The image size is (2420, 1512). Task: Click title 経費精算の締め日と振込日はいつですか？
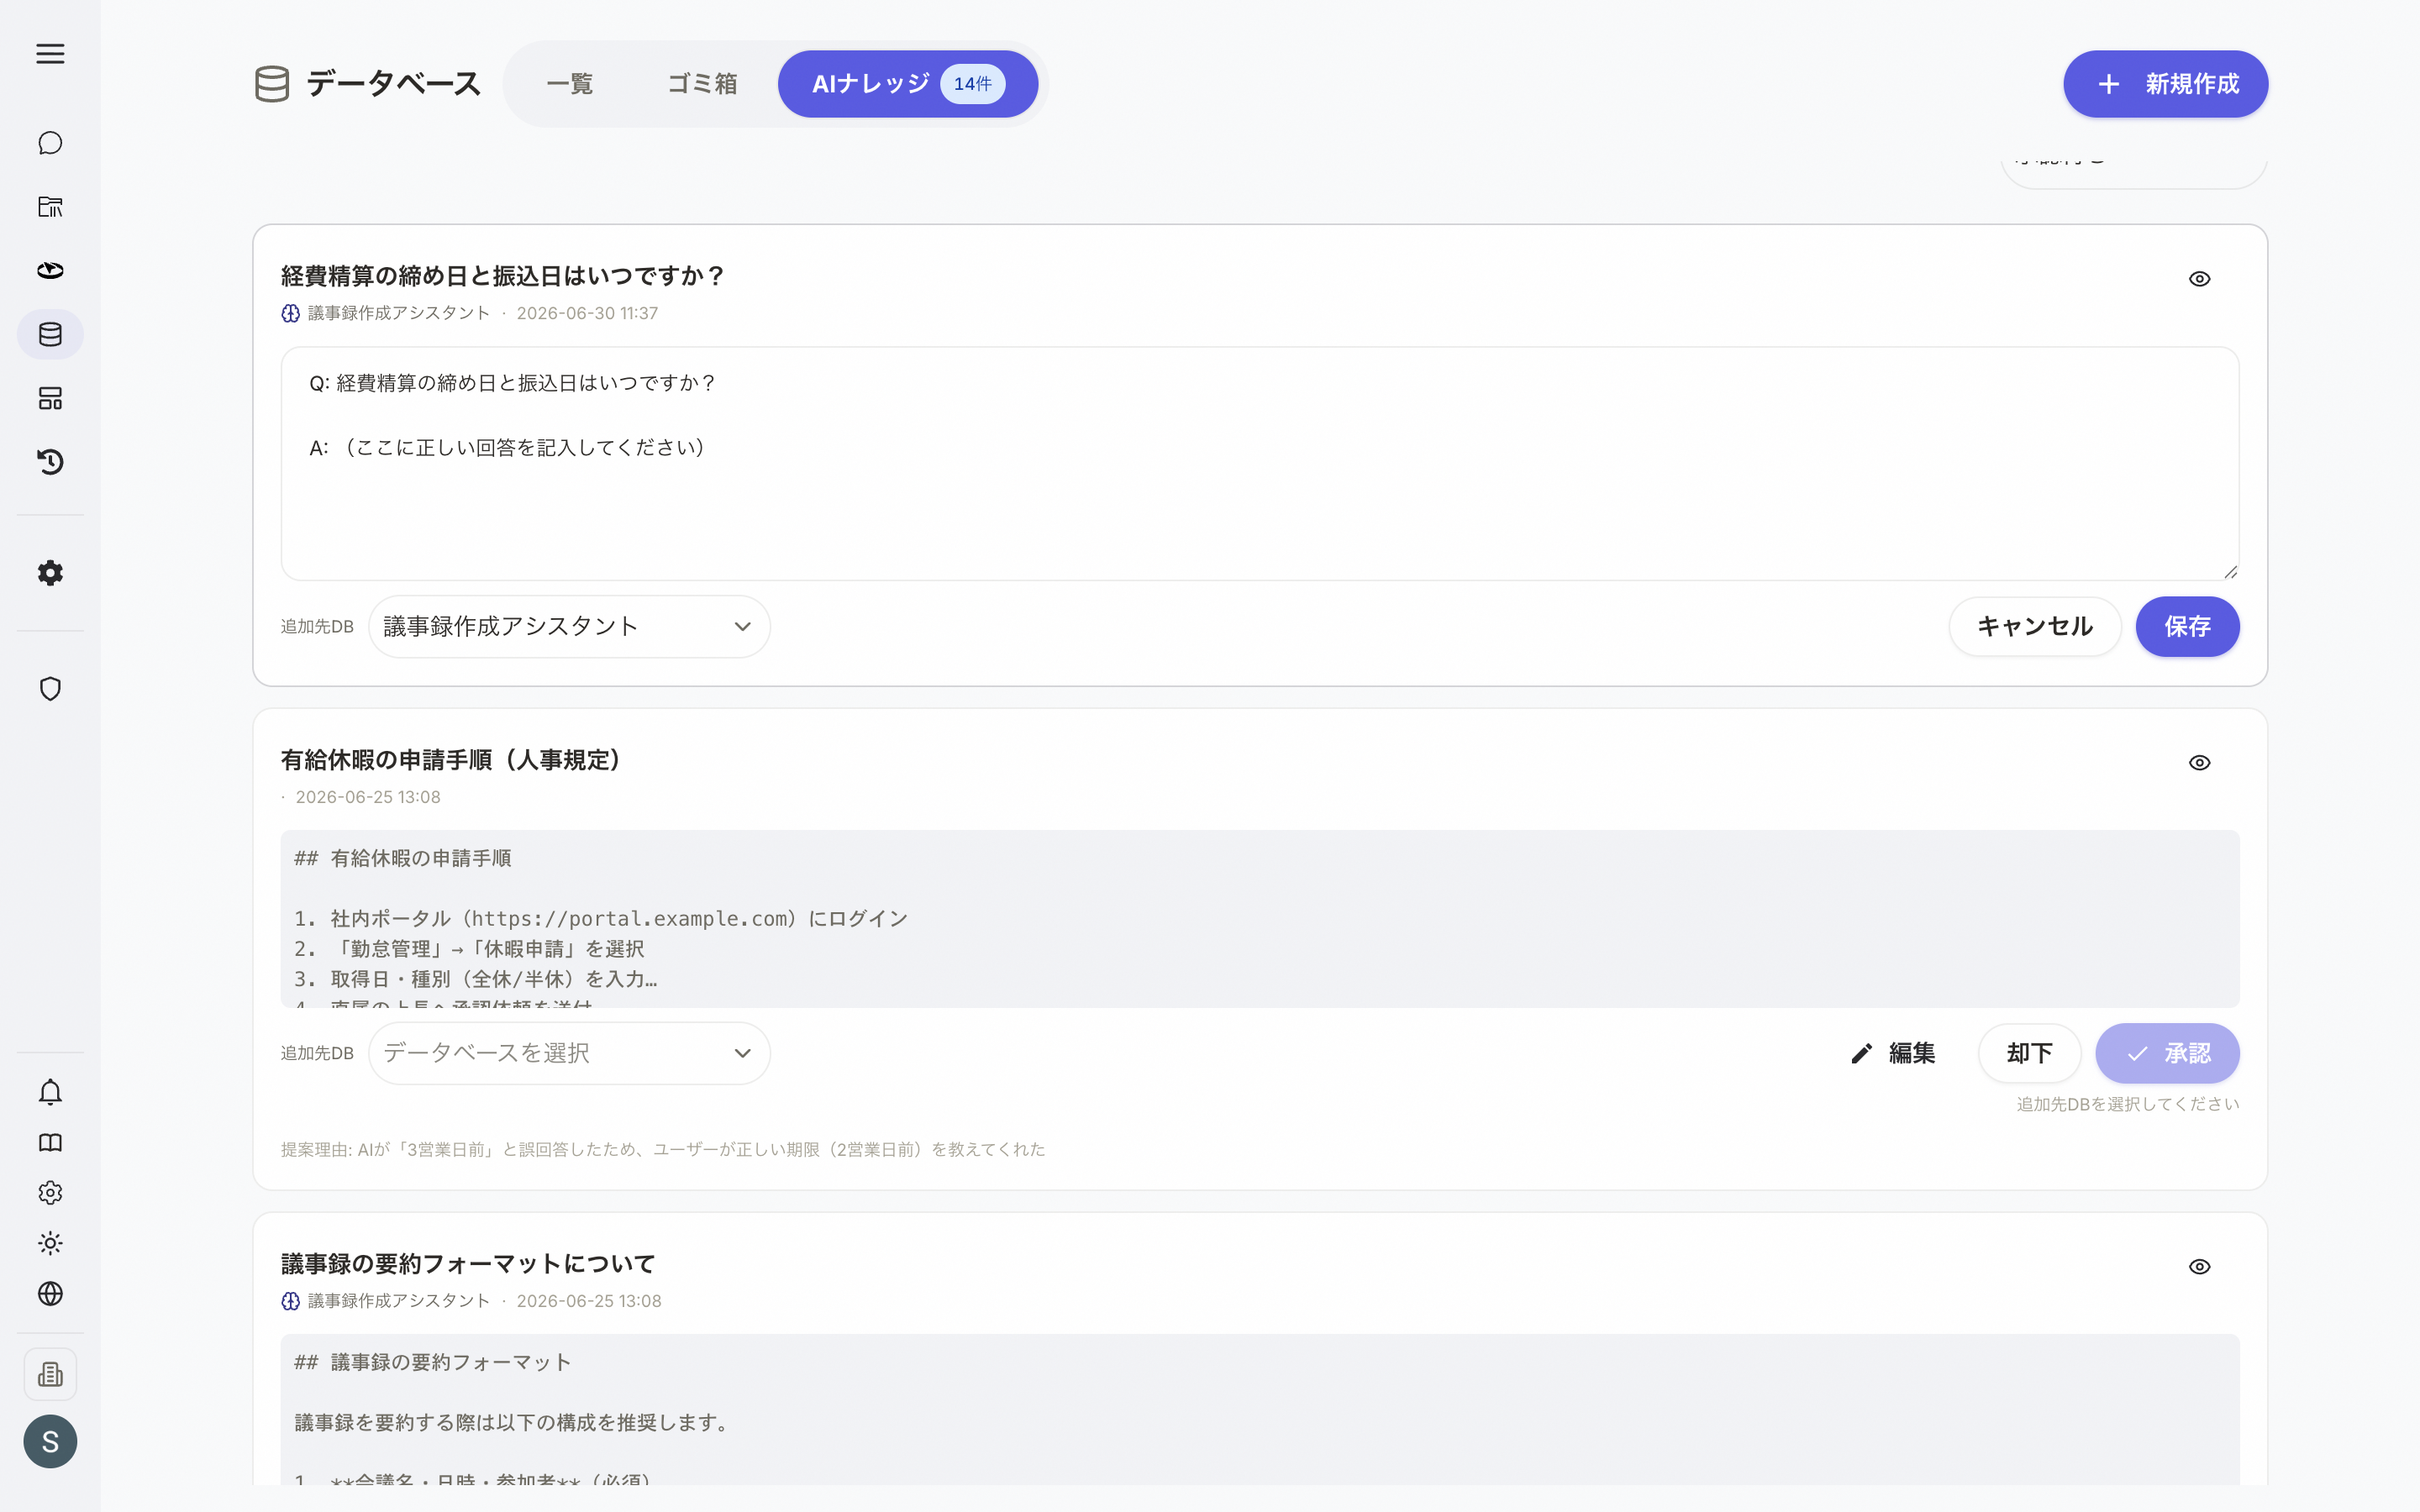[503, 276]
